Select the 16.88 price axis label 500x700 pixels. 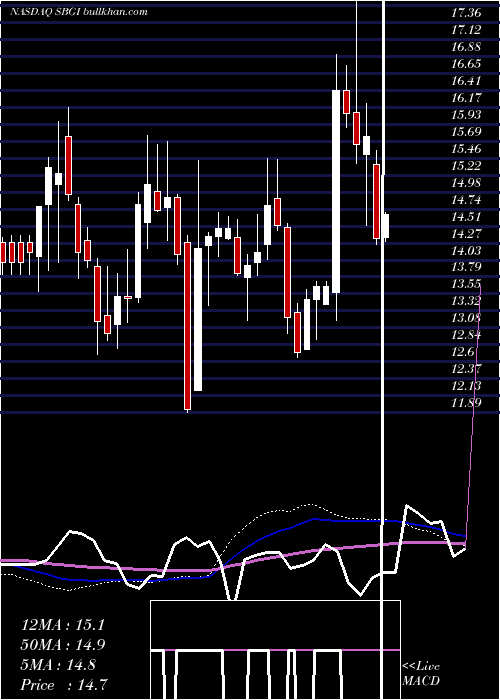tap(466, 47)
